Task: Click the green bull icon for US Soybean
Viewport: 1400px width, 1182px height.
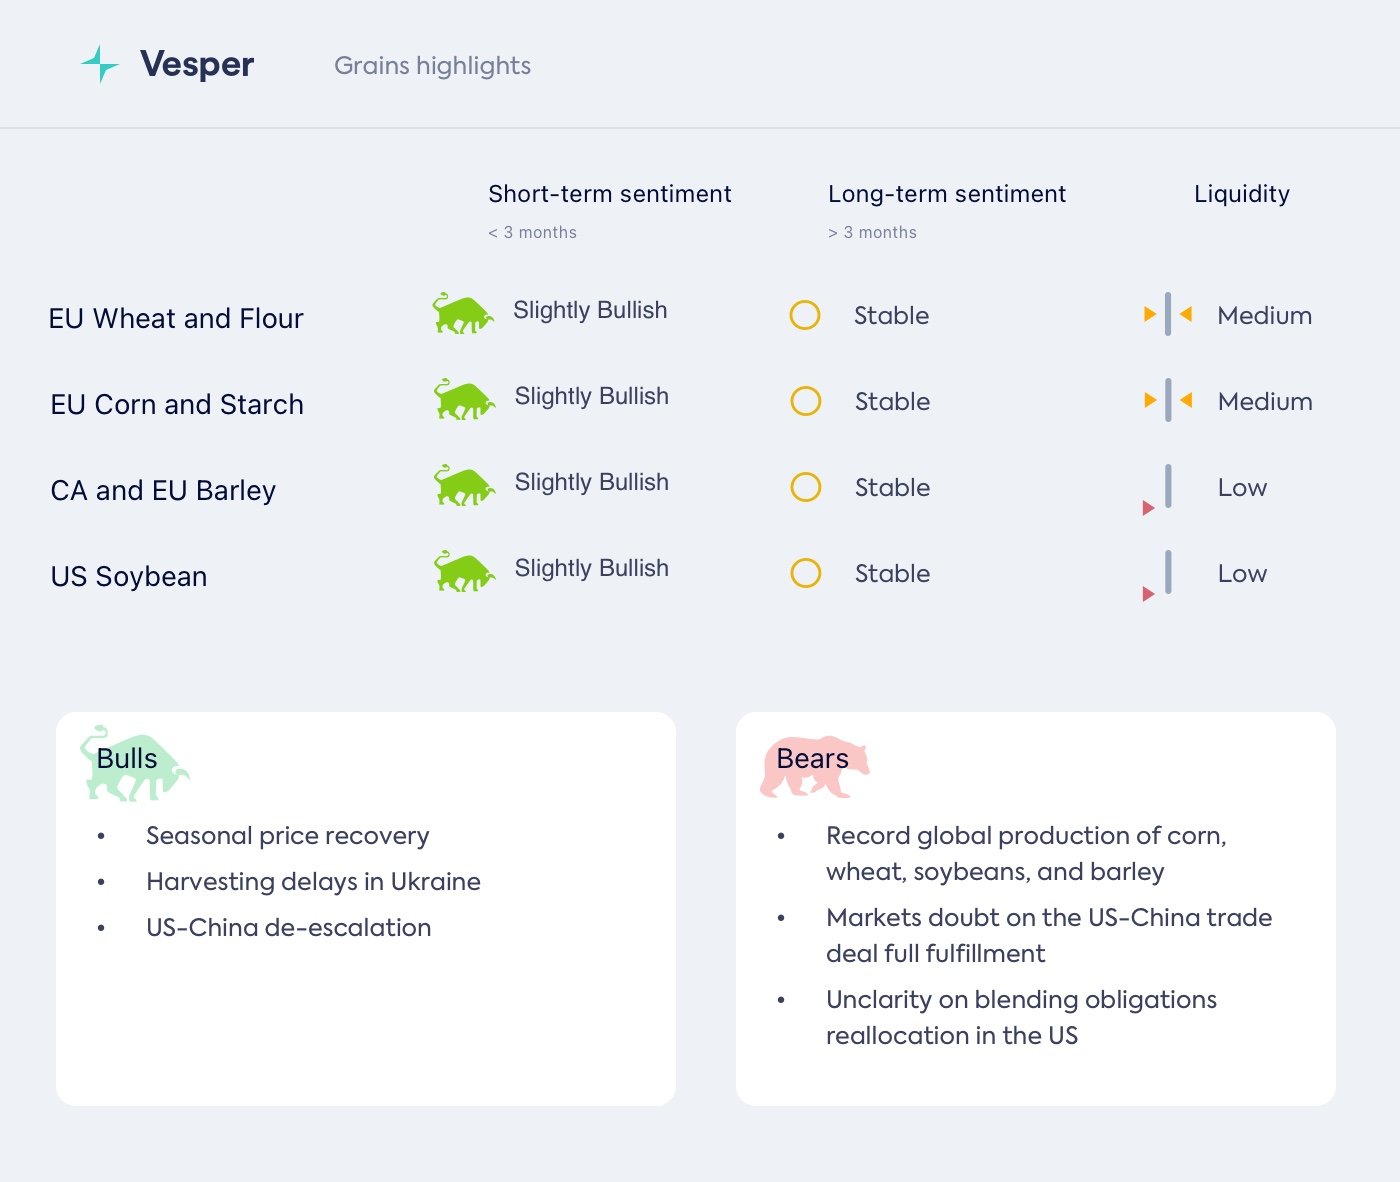Action: tap(464, 572)
